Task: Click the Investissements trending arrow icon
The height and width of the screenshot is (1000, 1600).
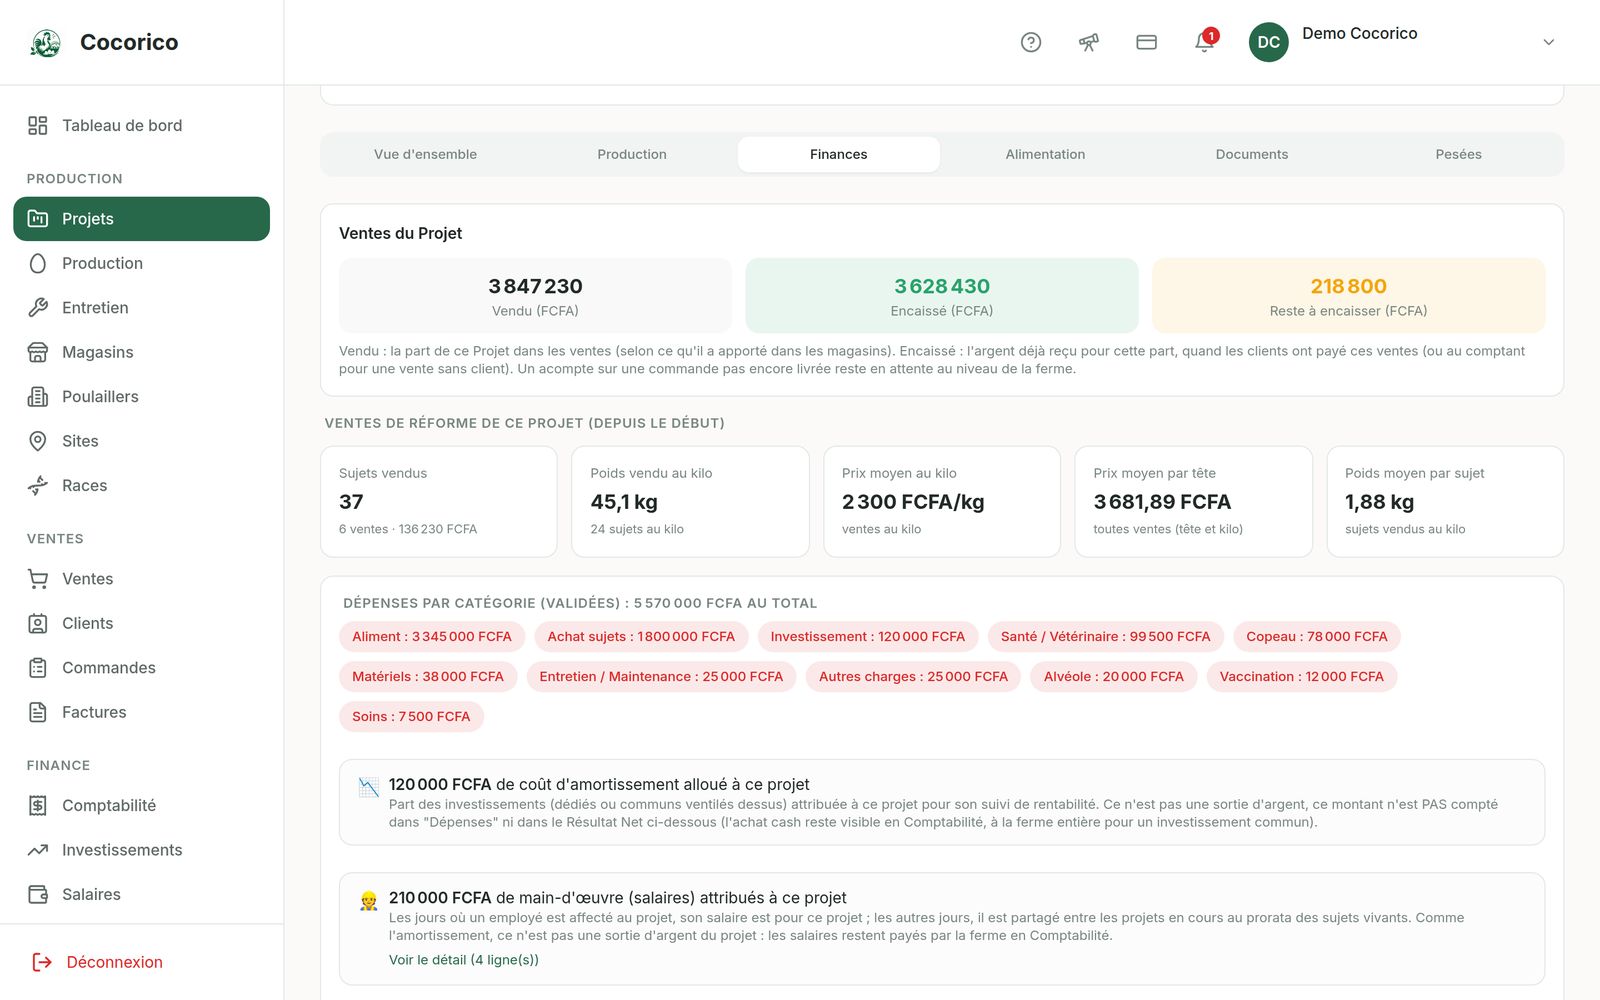Action: (x=38, y=850)
